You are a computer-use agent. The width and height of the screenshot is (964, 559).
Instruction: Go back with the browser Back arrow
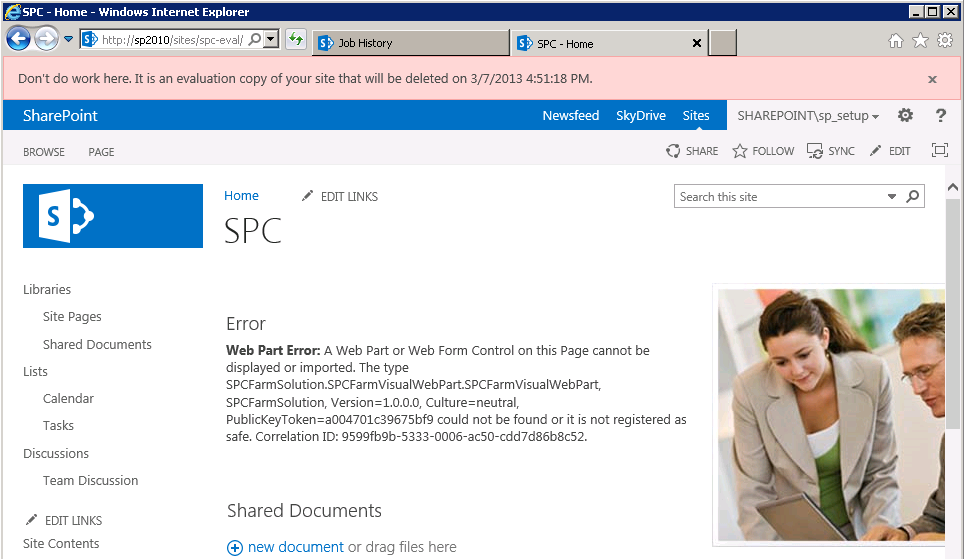coord(18,39)
